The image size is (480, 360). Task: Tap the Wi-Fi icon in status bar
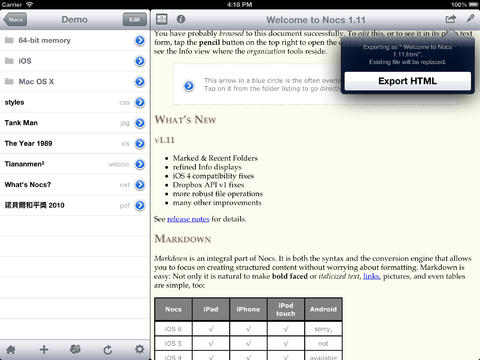[x=30, y=4]
